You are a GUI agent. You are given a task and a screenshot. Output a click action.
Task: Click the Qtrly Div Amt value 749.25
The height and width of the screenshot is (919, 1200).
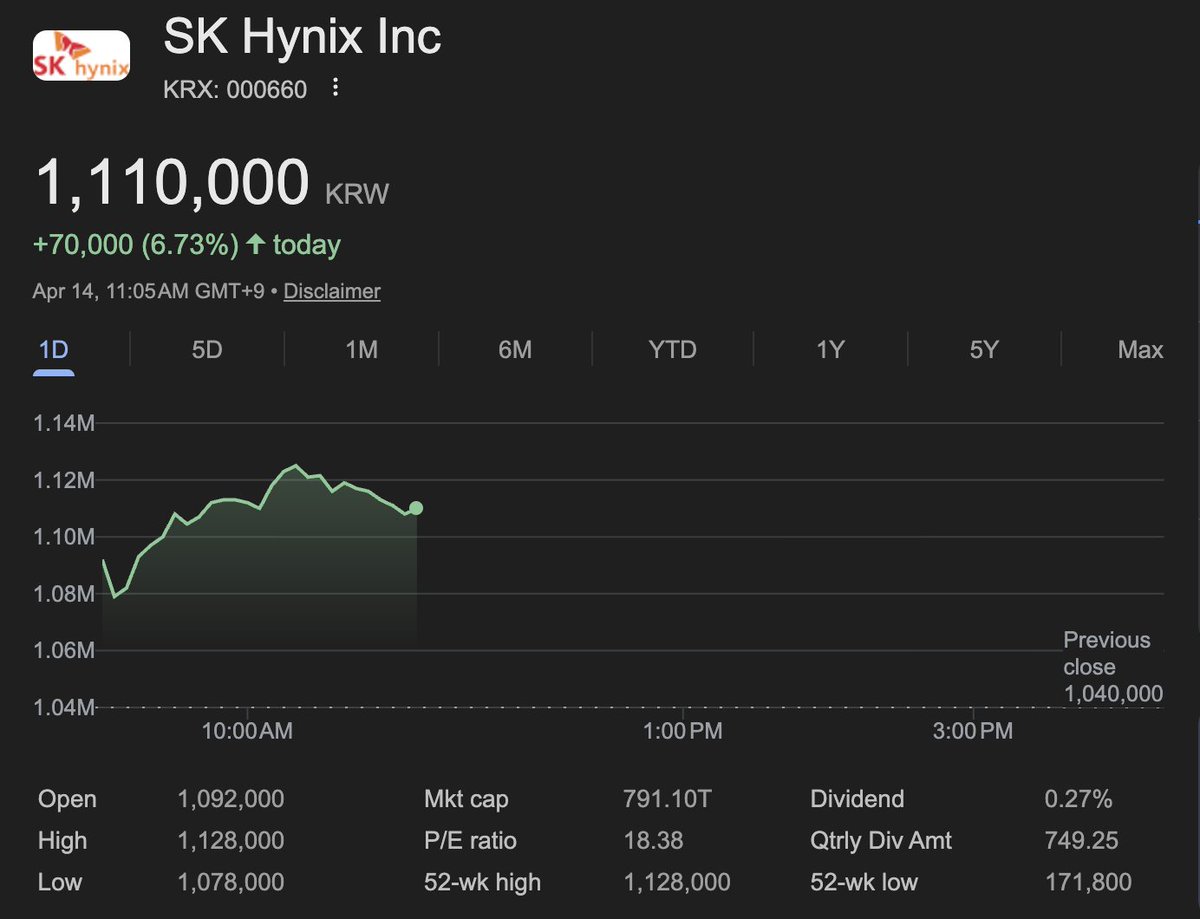[1081, 841]
